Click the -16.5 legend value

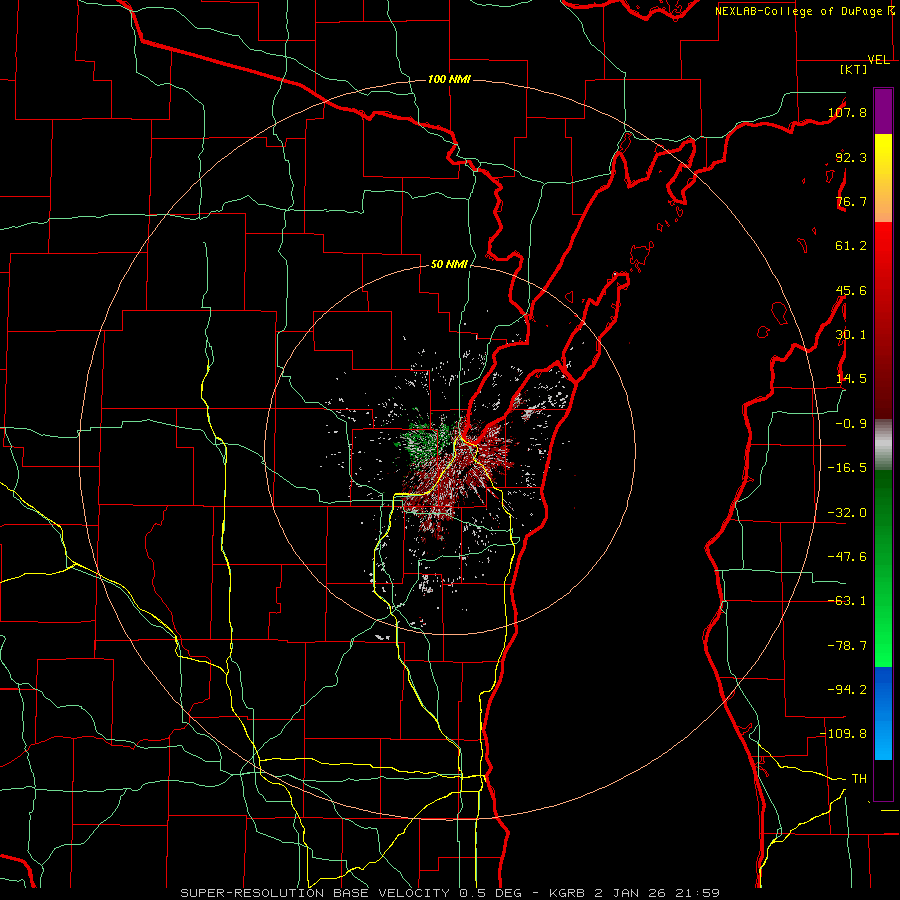pyautogui.click(x=847, y=468)
